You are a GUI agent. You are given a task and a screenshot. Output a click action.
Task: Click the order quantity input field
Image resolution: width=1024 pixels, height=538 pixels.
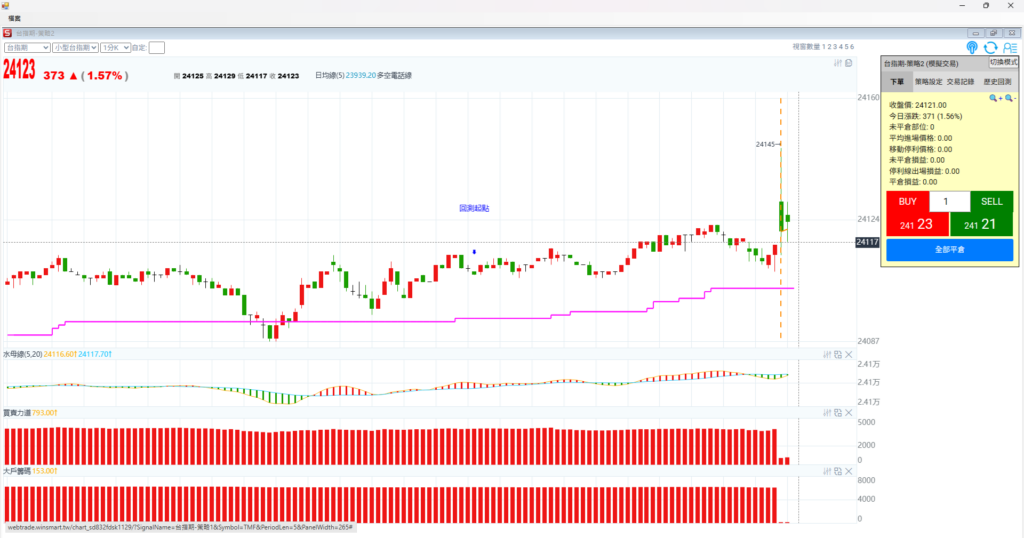949,202
